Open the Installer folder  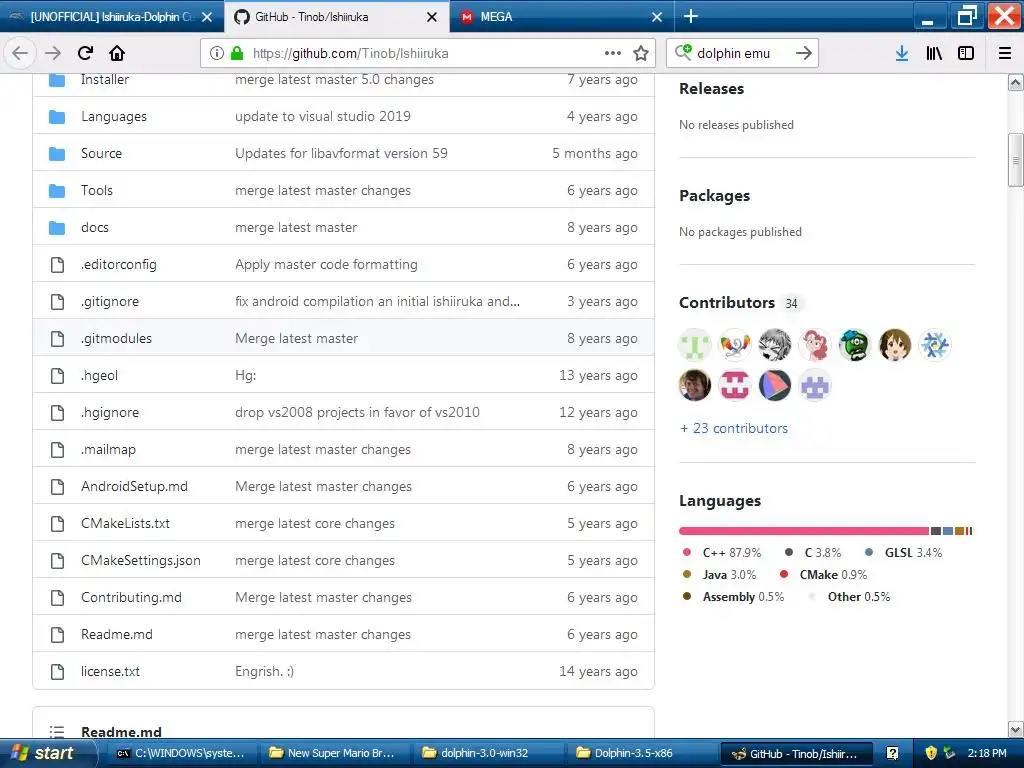[104, 79]
